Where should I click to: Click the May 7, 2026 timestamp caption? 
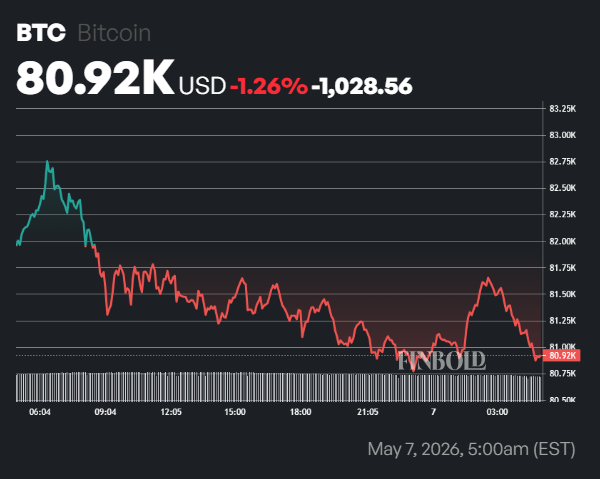[471, 449]
